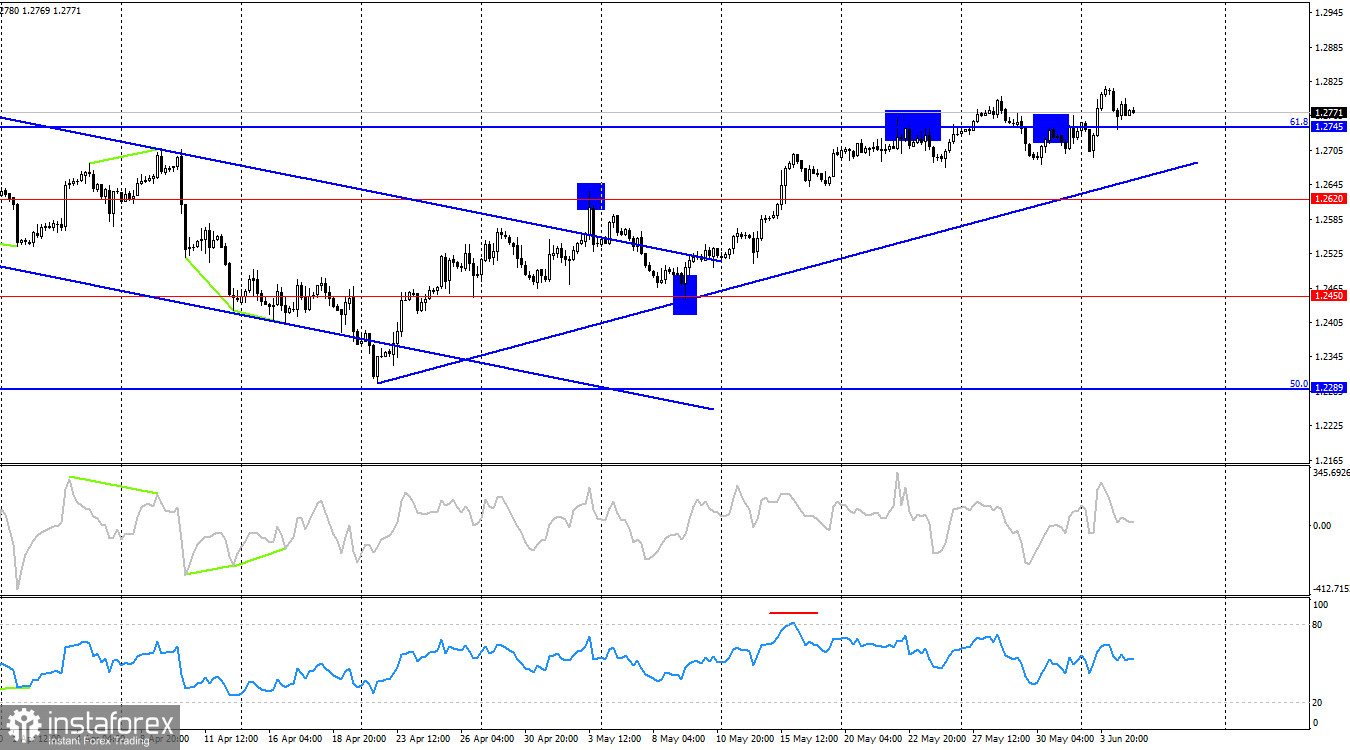Click the 1.2705 price scale value
The height and width of the screenshot is (750, 1350).
[x=1331, y=151]
